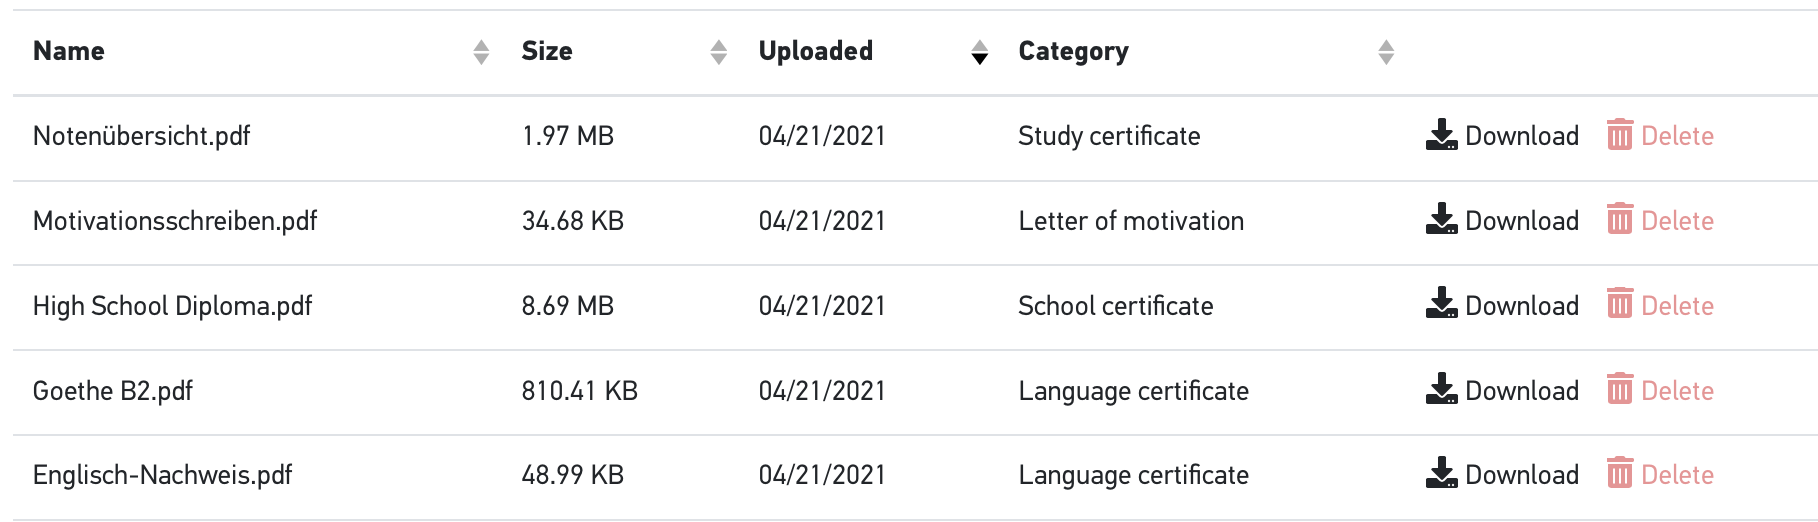This screenshot has width=1818, height=522.
Task: Delete the Goethe B2.pdf file
Action: (x=1660, y=390)
